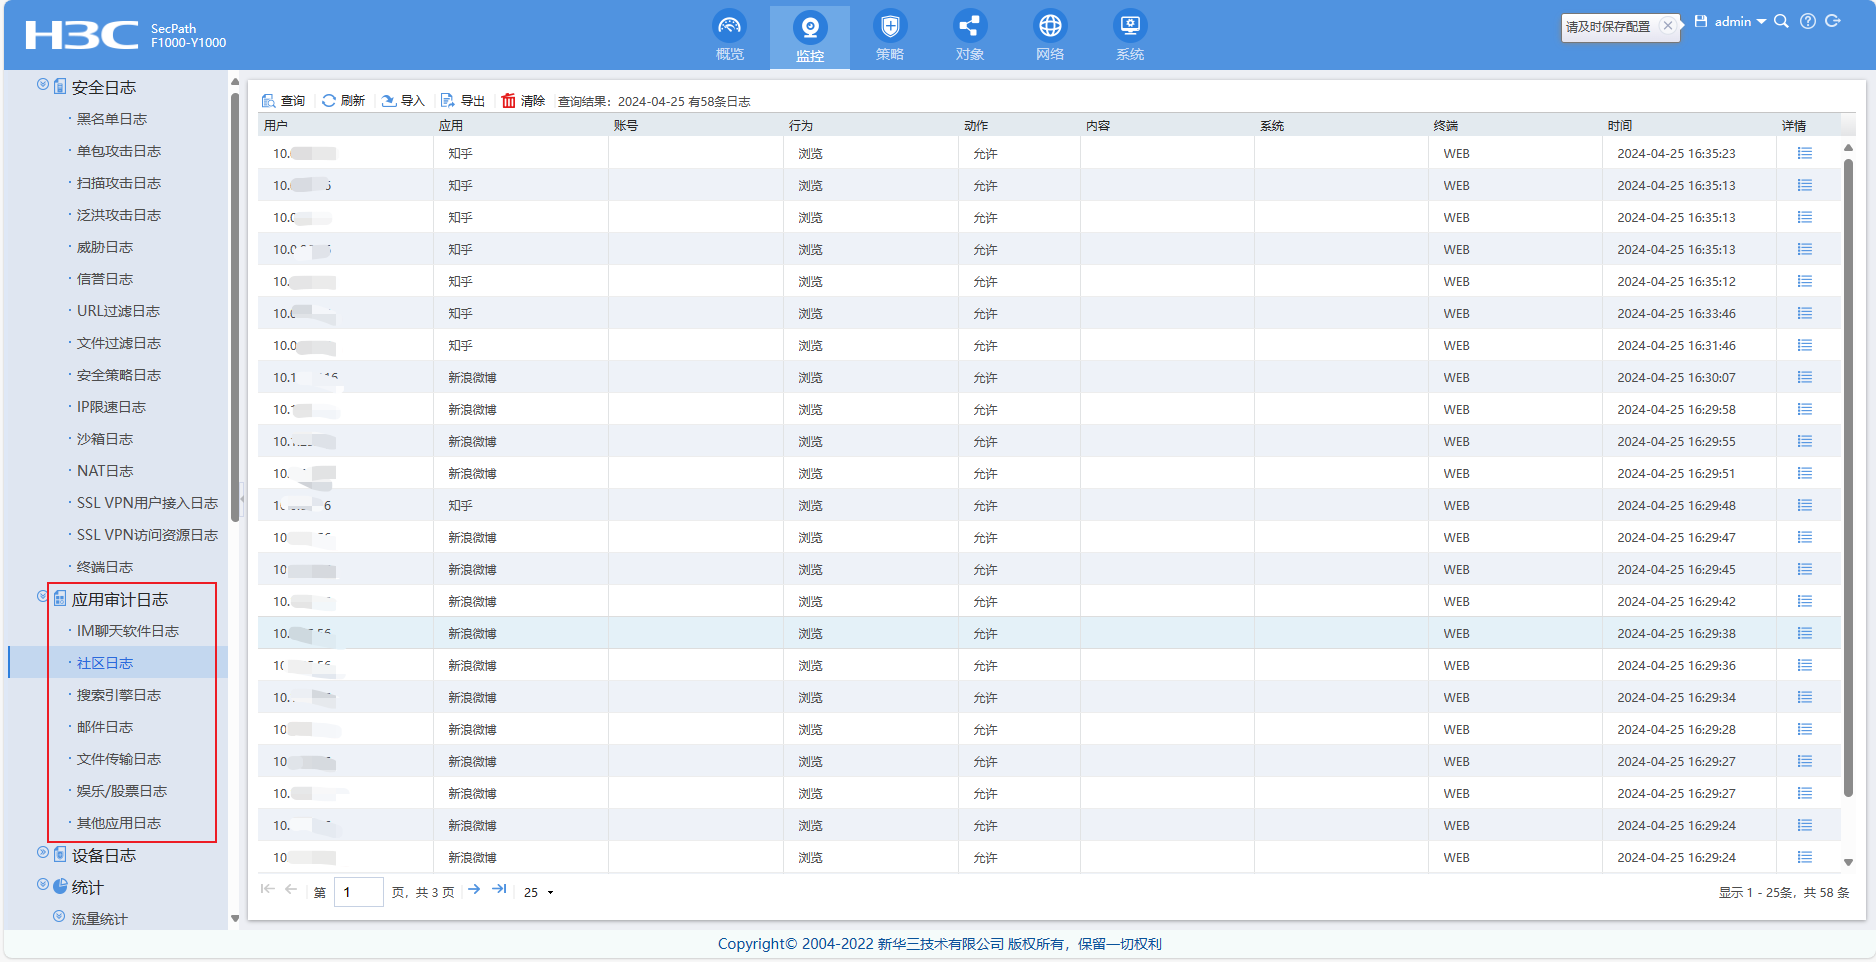Select IM聊天软件日志 in the sidebar

tap(128, 631)
